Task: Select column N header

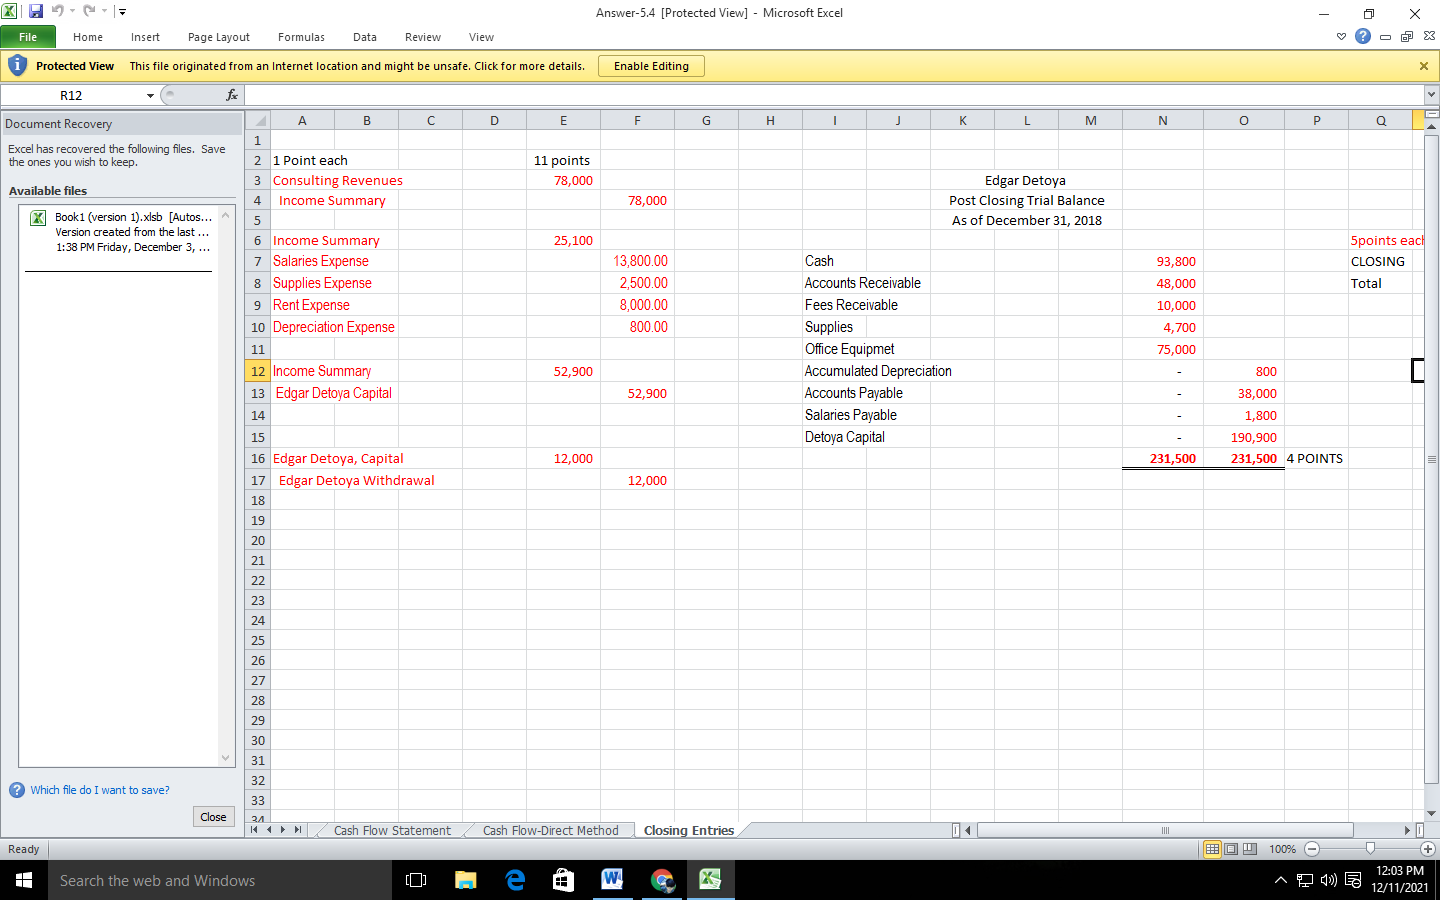Action: [1163, 120]
